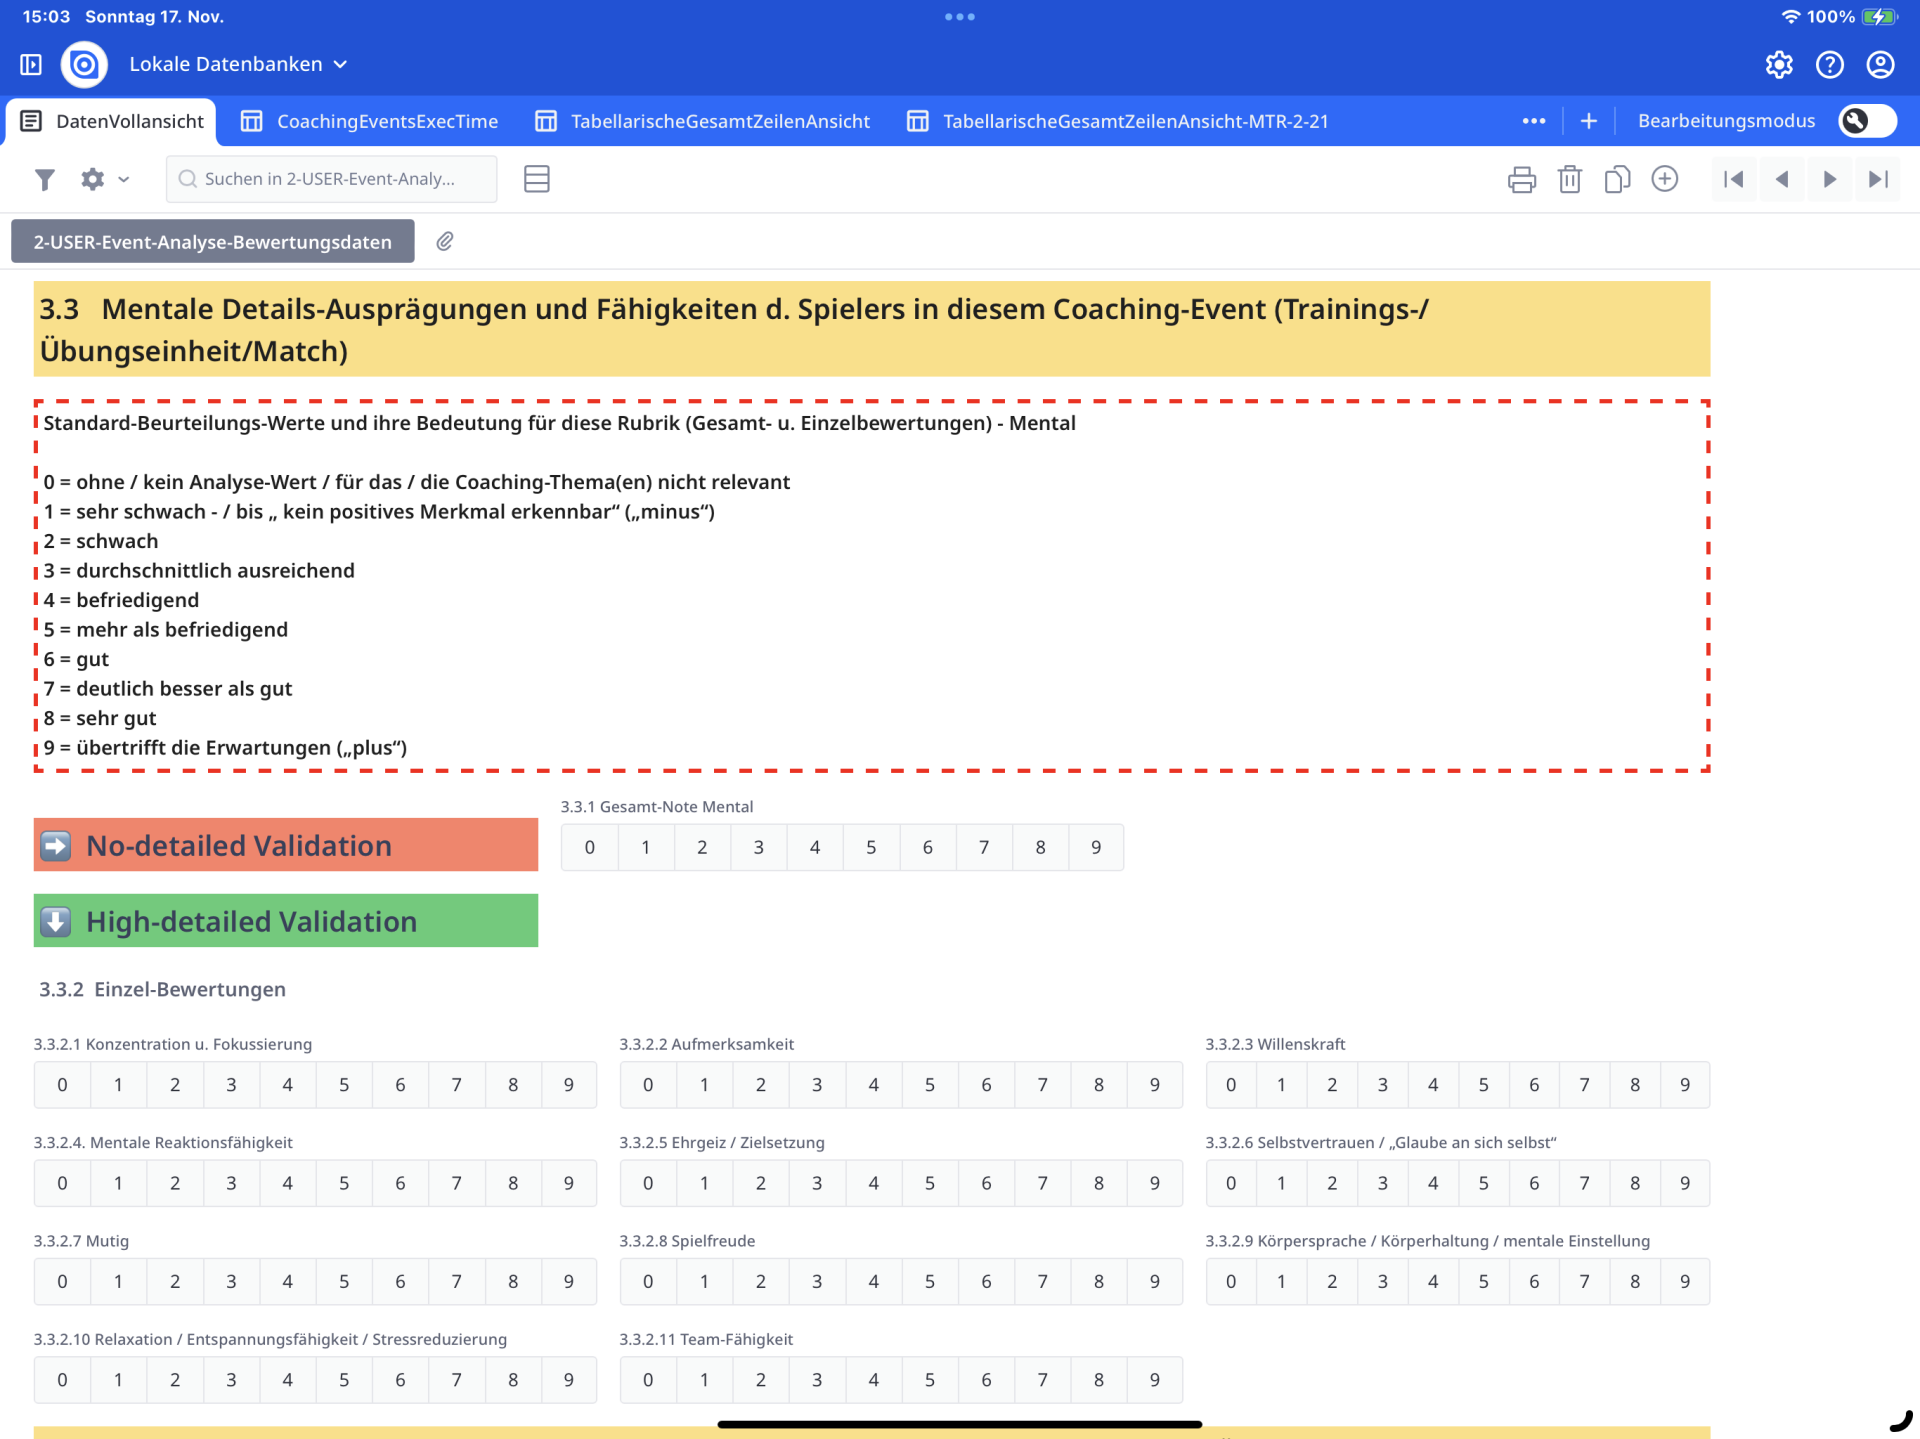Click the print record icon
This screenshot has height=1439, width=1920.
(x=1521, y=179)
